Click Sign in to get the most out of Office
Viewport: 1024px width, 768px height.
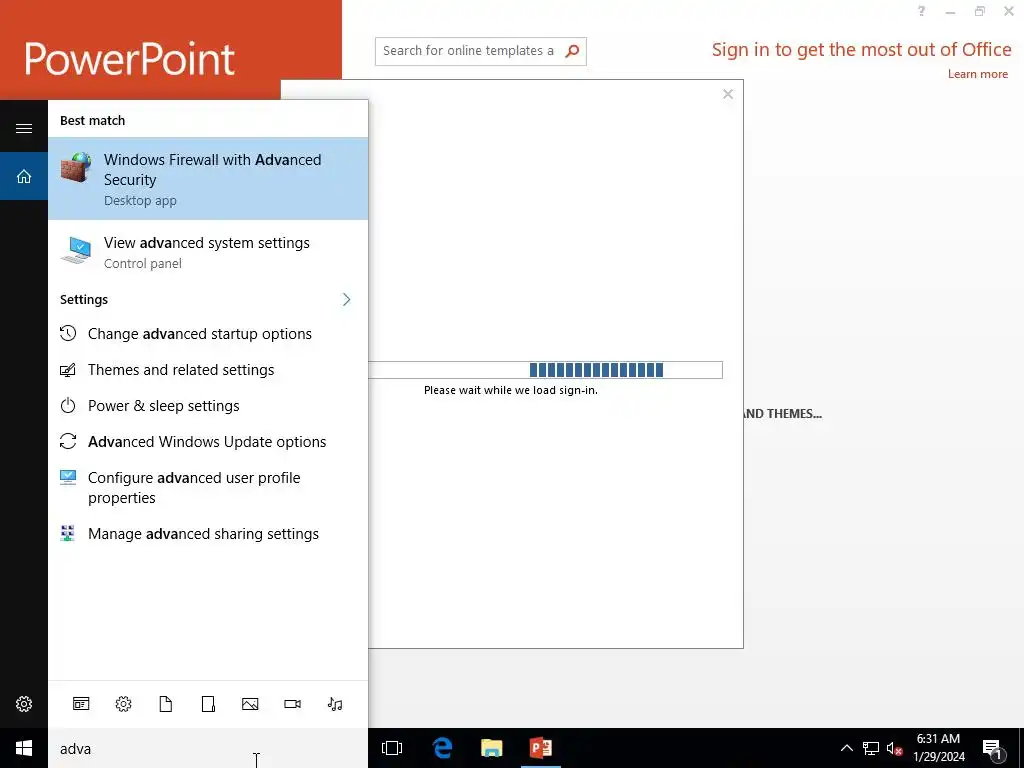click(x=861, y=50)
